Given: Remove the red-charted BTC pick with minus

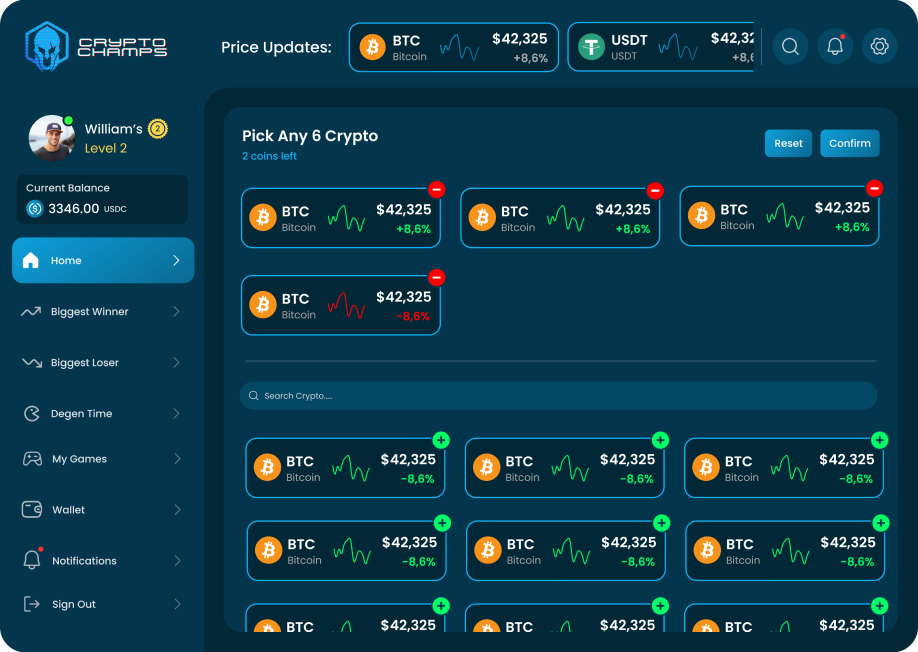Looking at the screenshot, I should click(x=436, y=277).
